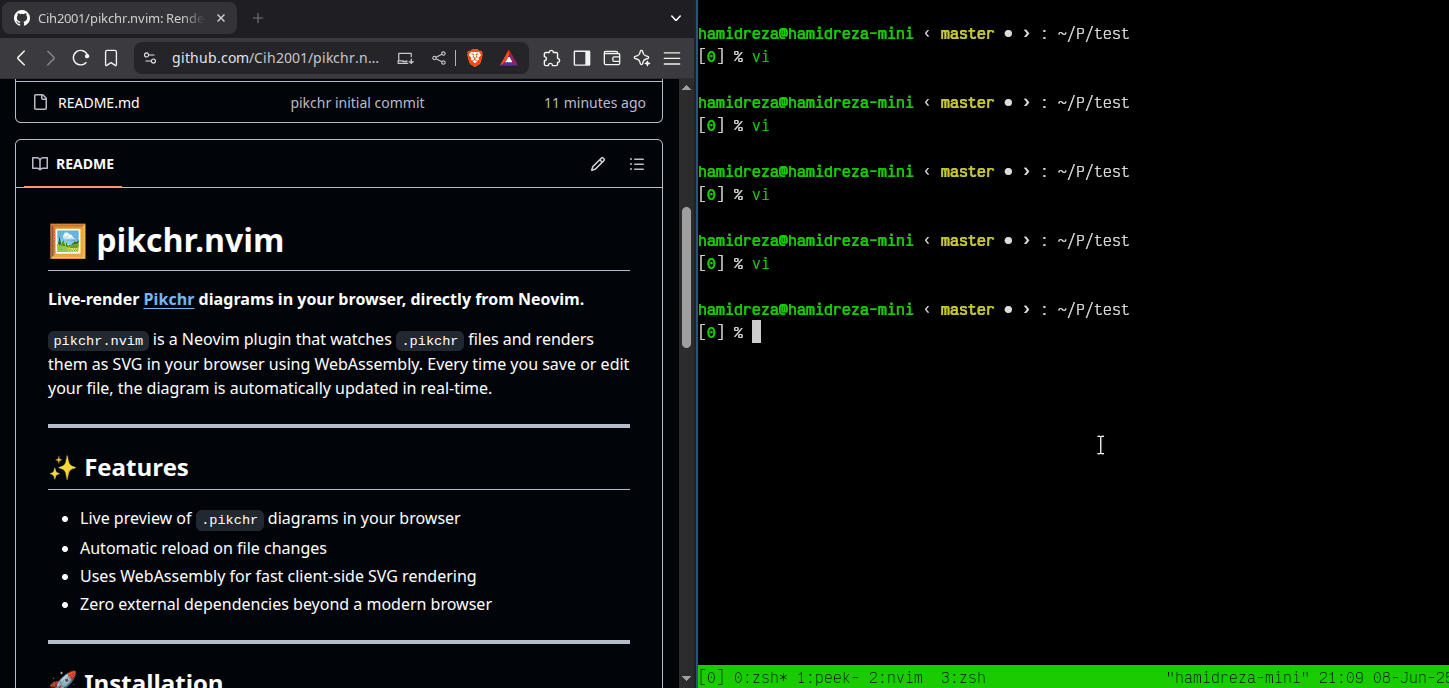The image size is (1449, 688).
Task: Share this page via share icon
Action: 438,58
